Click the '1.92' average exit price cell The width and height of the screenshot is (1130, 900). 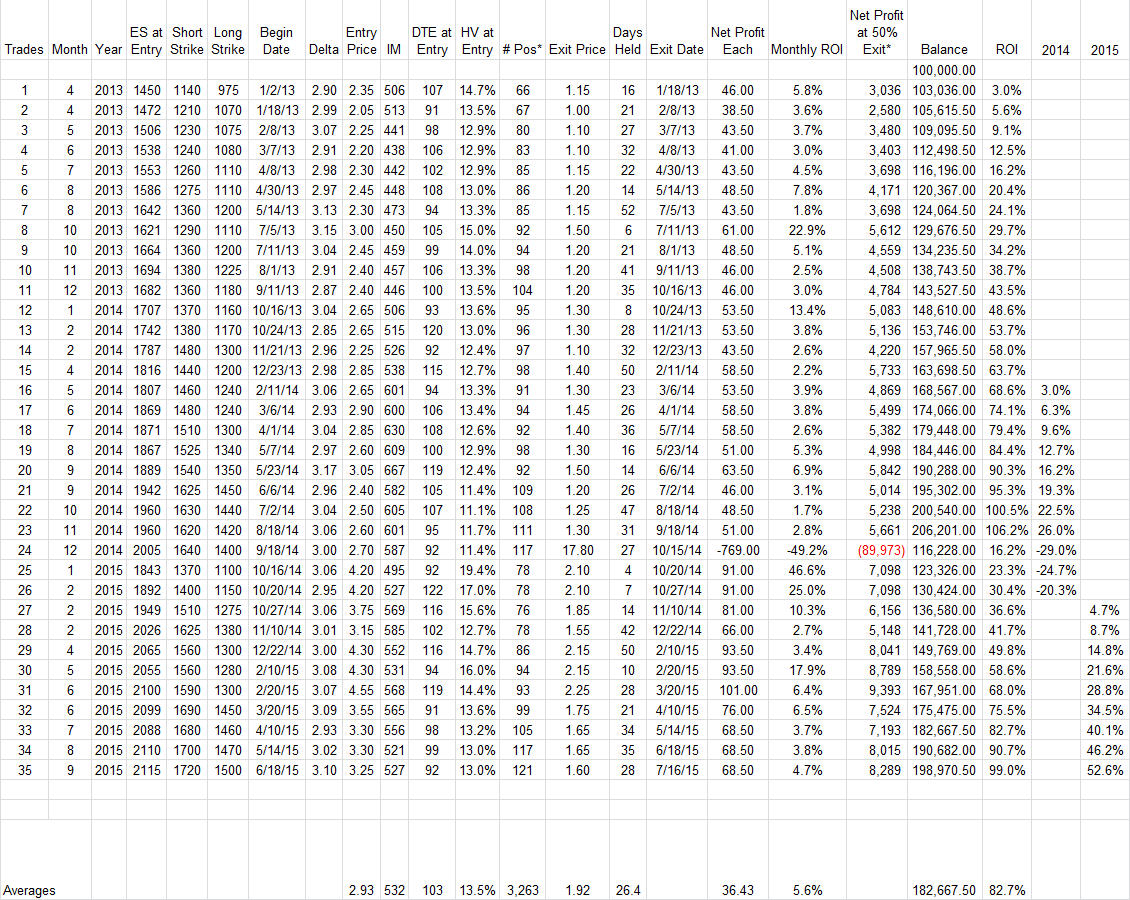(577, 890)
